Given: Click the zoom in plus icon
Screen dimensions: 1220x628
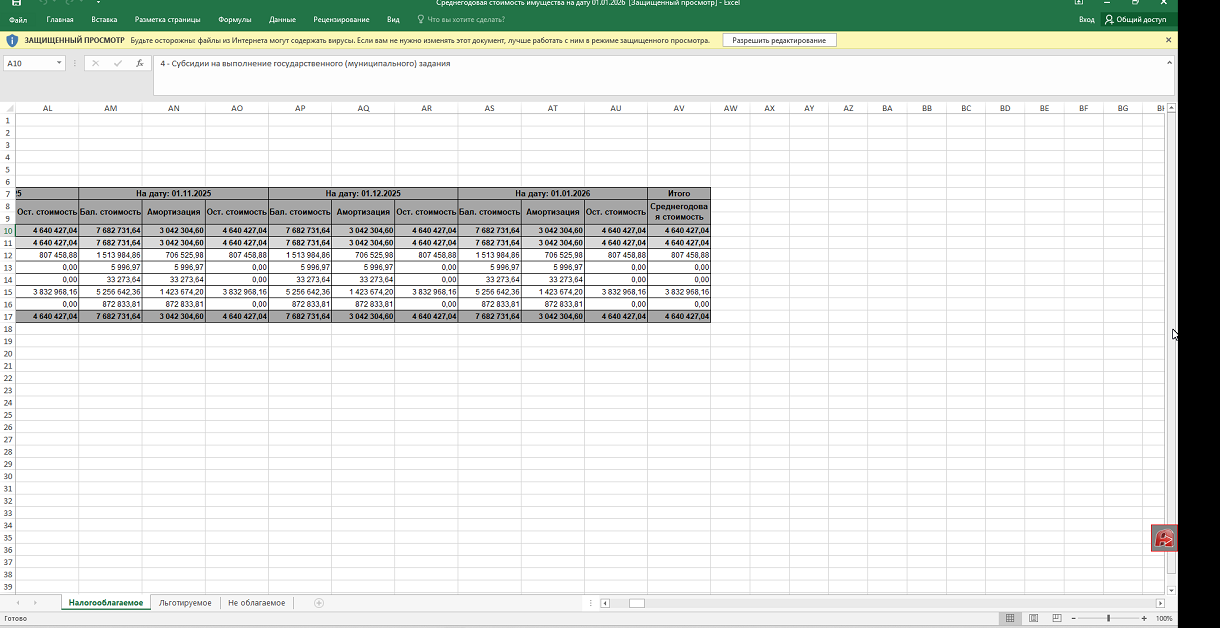Looking at the screenshot, I should coord(1143,619).
